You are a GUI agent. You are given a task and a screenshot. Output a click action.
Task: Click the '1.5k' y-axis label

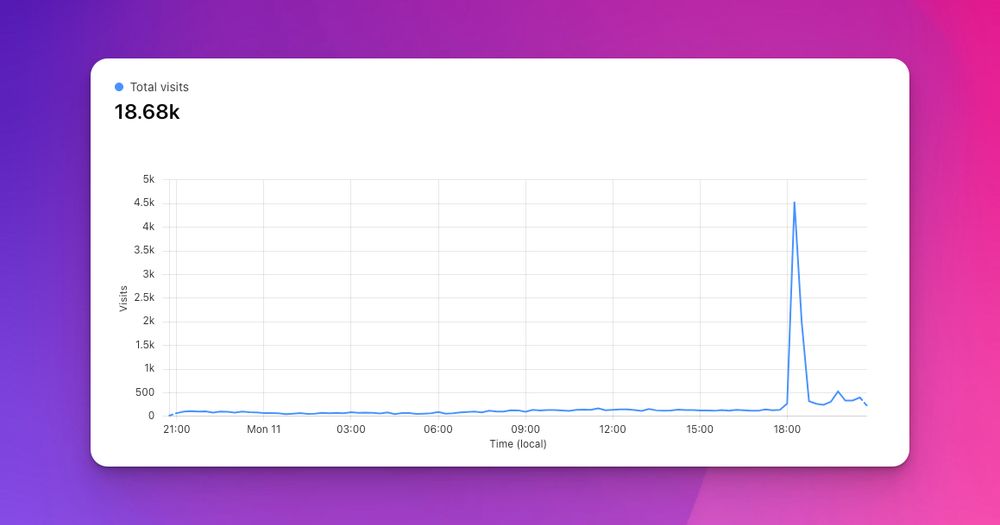tap(144, 344)
